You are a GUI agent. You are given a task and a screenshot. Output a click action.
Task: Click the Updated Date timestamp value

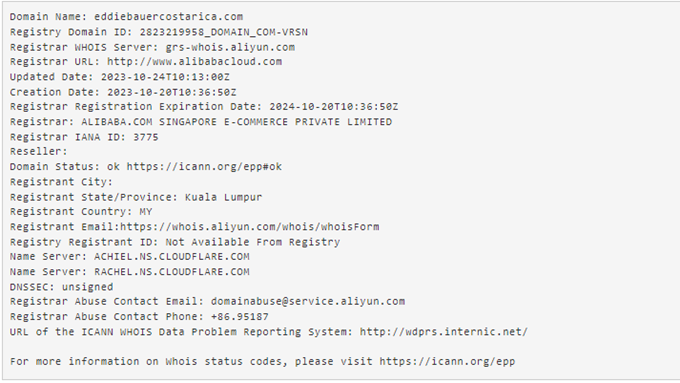(x=165, y=77)
